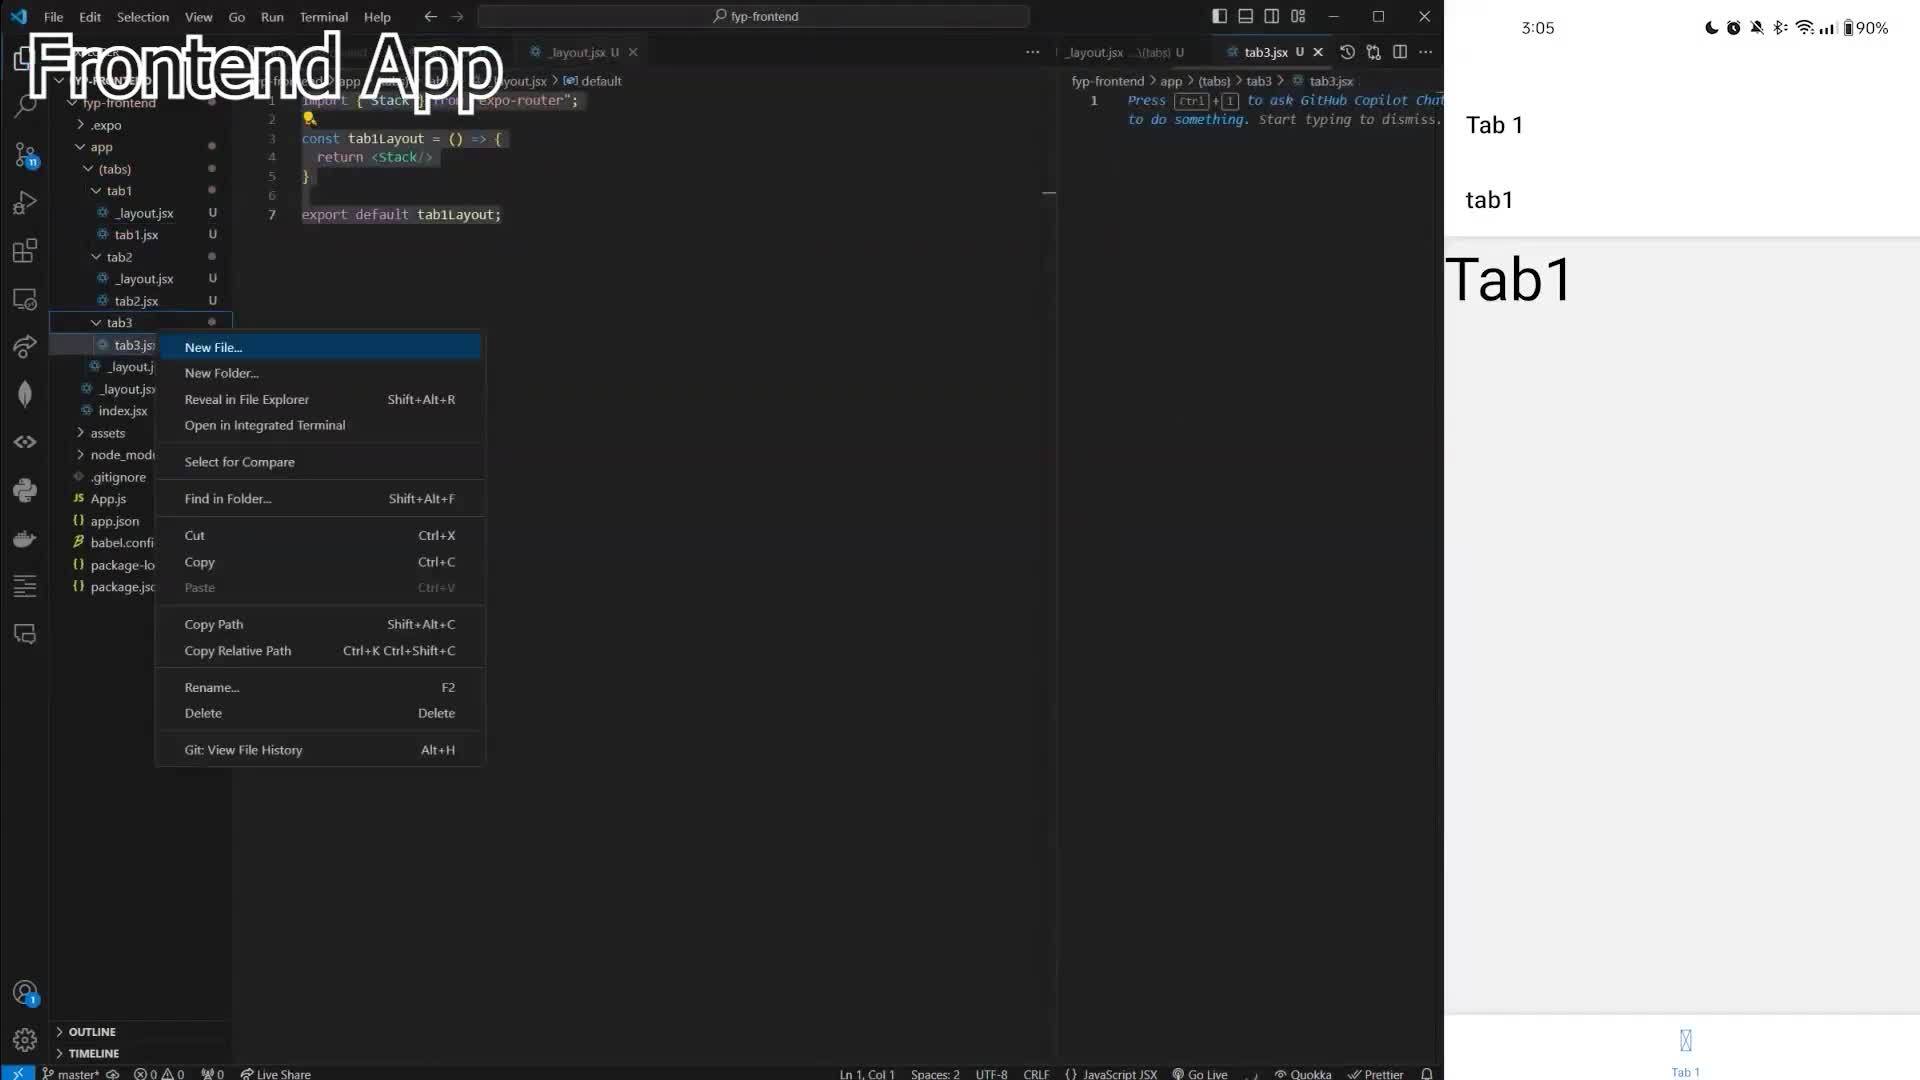Toggle the primary sidebar layout button
Screen dimensions: 1920x1080
coord(1219,16)
